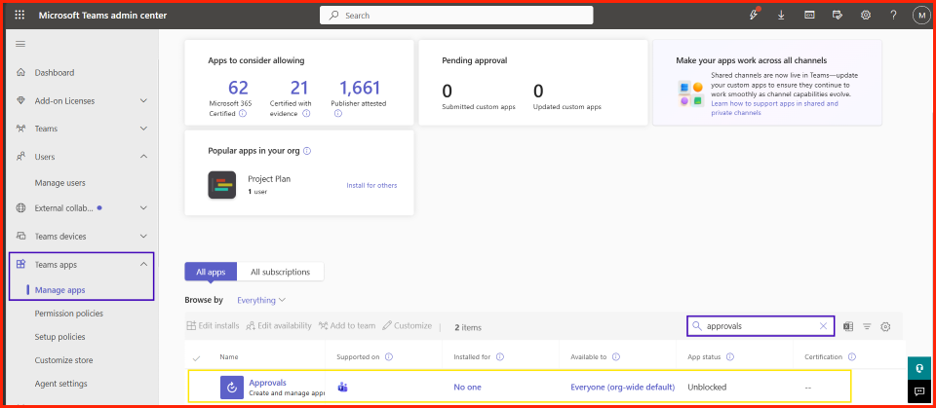
Task: Open the Approvals app name link
Action: coord(267,382)
